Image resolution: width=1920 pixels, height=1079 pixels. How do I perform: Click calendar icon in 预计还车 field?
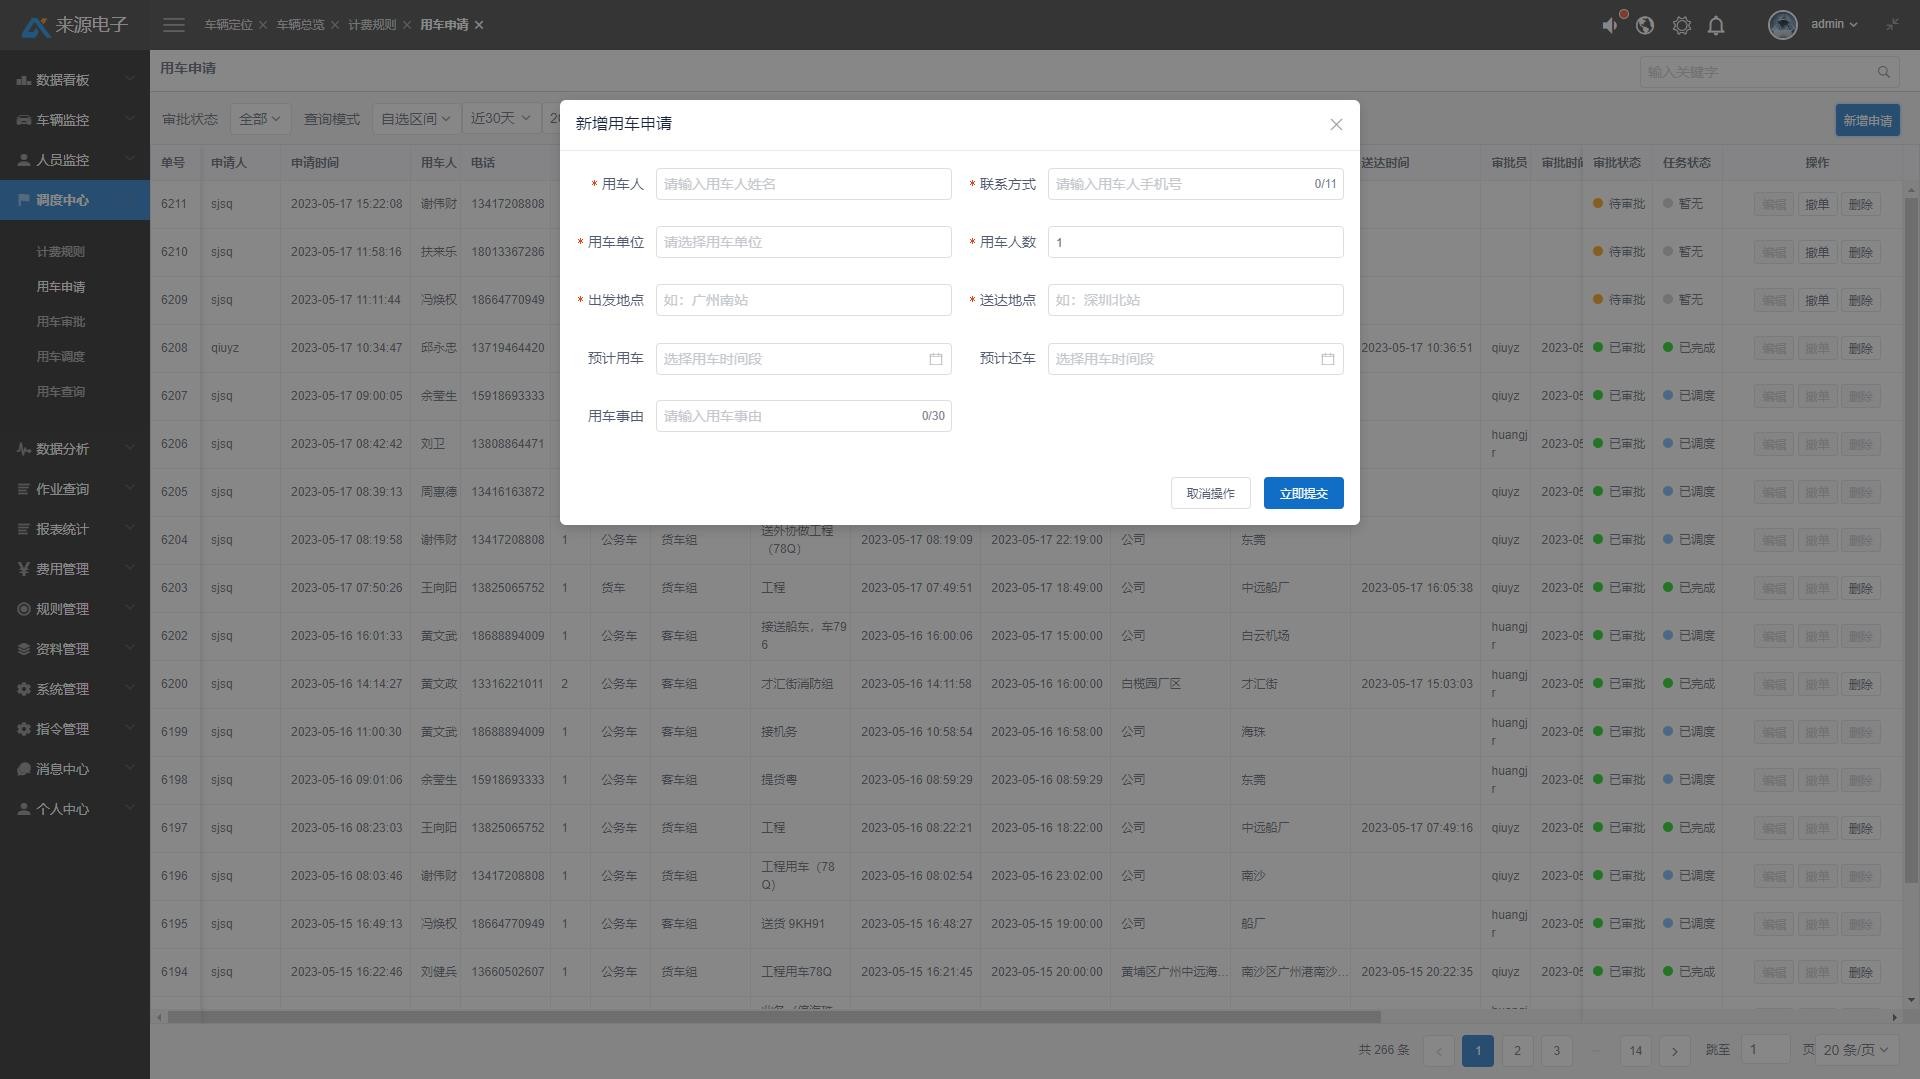coord(1328,359)
